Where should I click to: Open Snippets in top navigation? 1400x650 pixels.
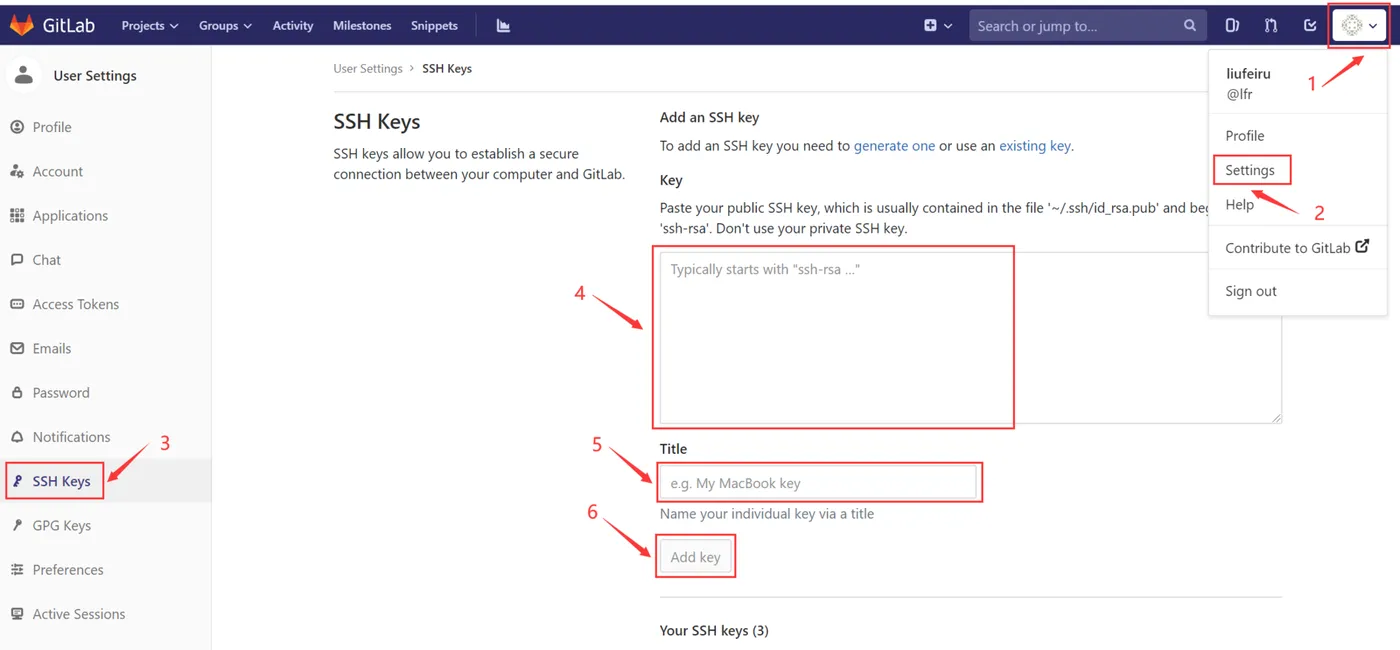click(x=434, y=25)
